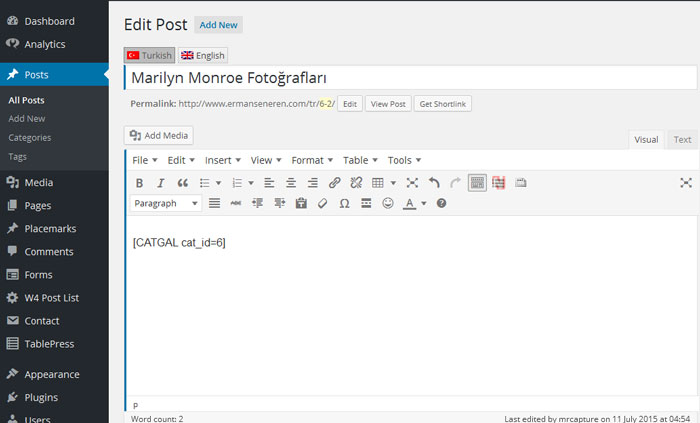Image resolution: width=700 pixels, height=423 pixels.
Task: Toggle strikethrough formatting
Action: 236,203
